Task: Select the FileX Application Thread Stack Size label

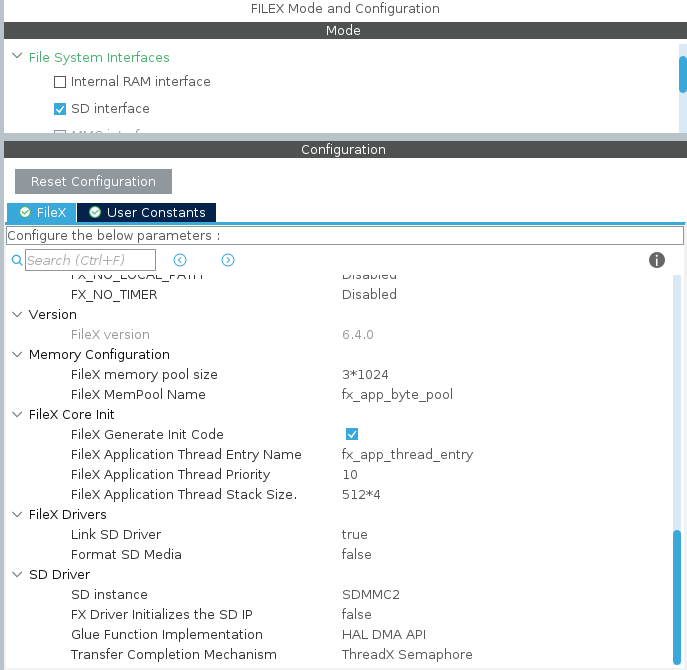Action: (x=184, y=495)
